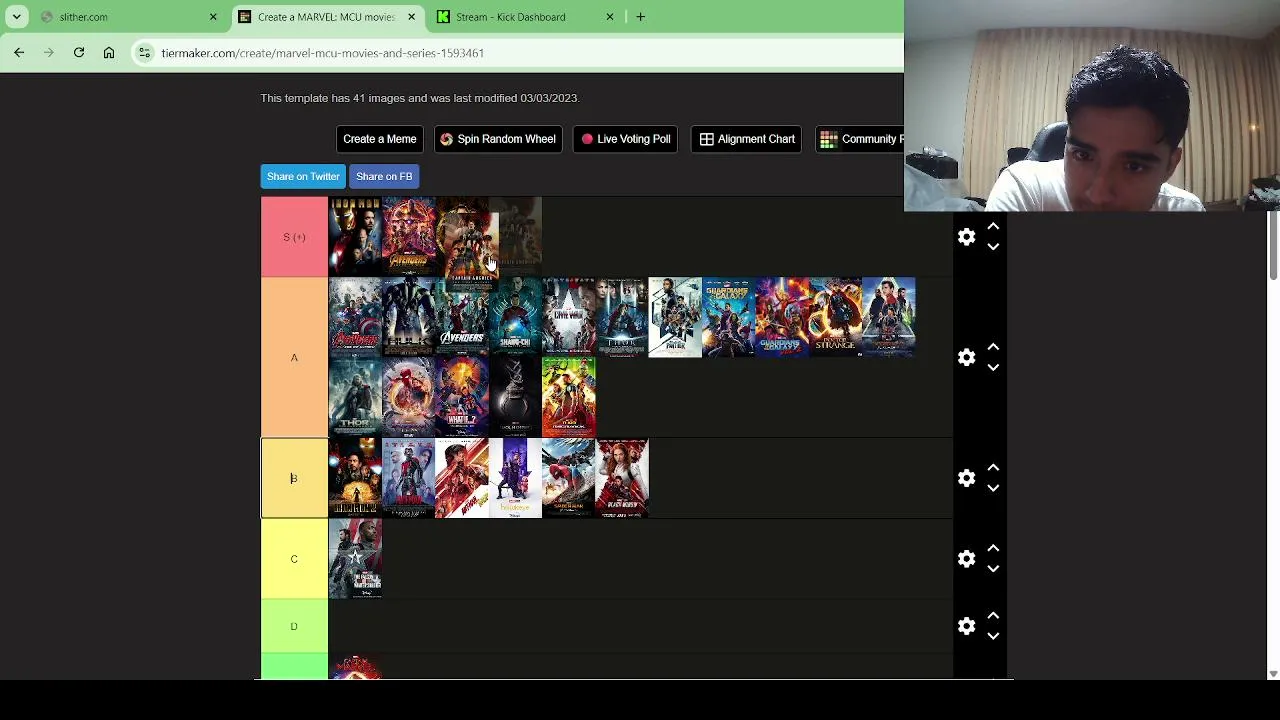View site information icon in address bar
Viewport: 1280px width, 720px height.
tap(145, 53)
